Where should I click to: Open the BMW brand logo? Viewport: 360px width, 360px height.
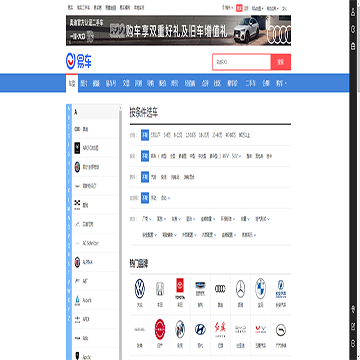[260, 289]
